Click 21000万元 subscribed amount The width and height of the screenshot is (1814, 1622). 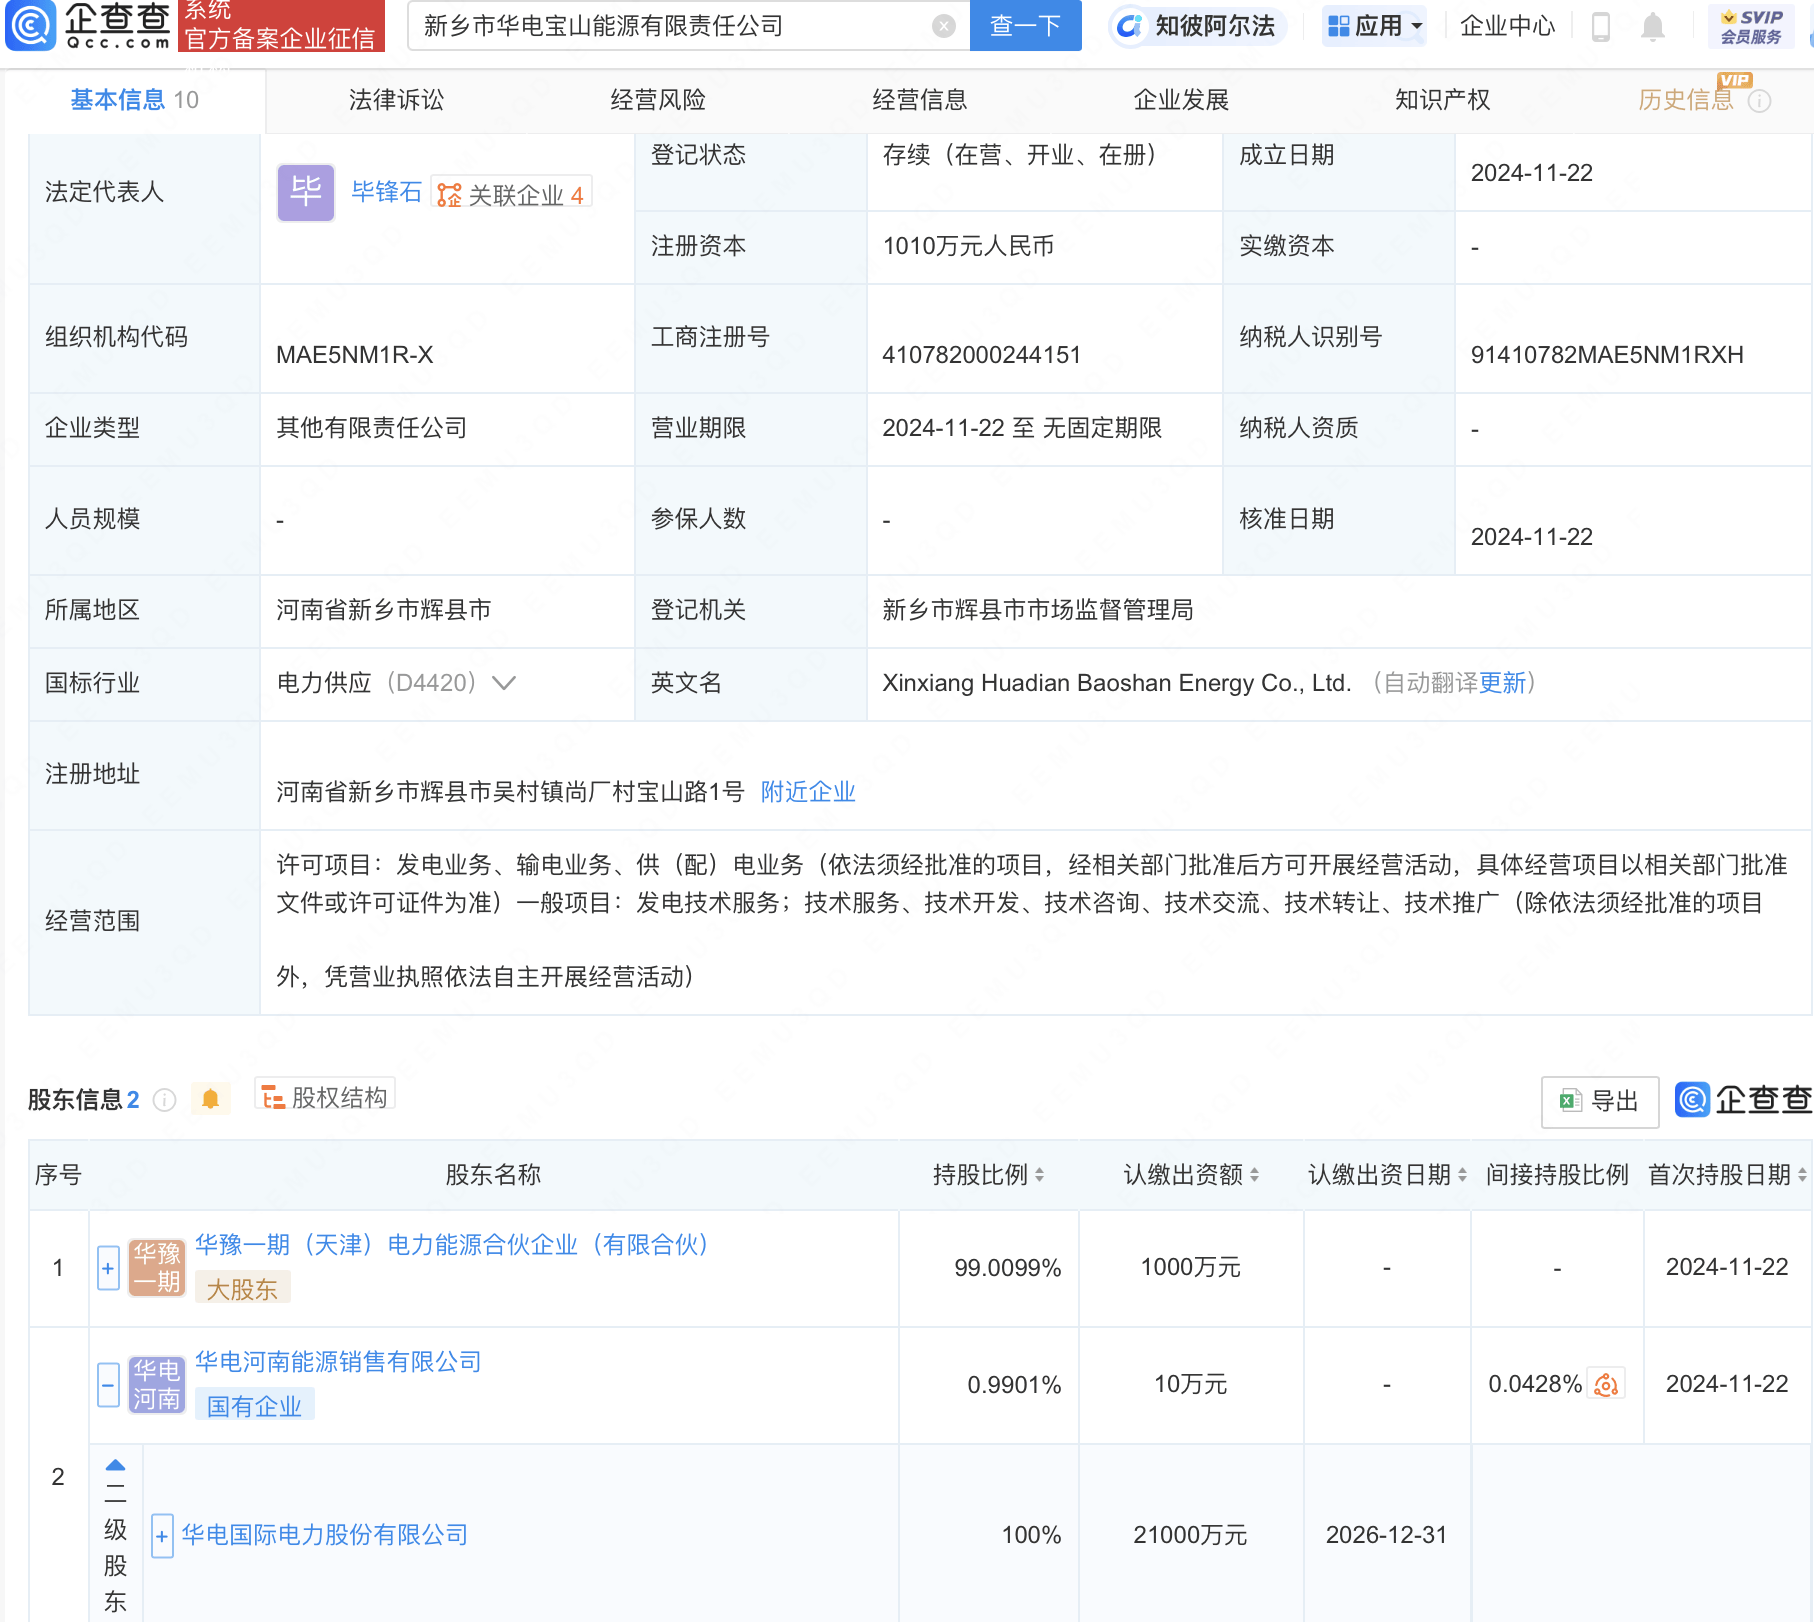click(1190, 1535)
